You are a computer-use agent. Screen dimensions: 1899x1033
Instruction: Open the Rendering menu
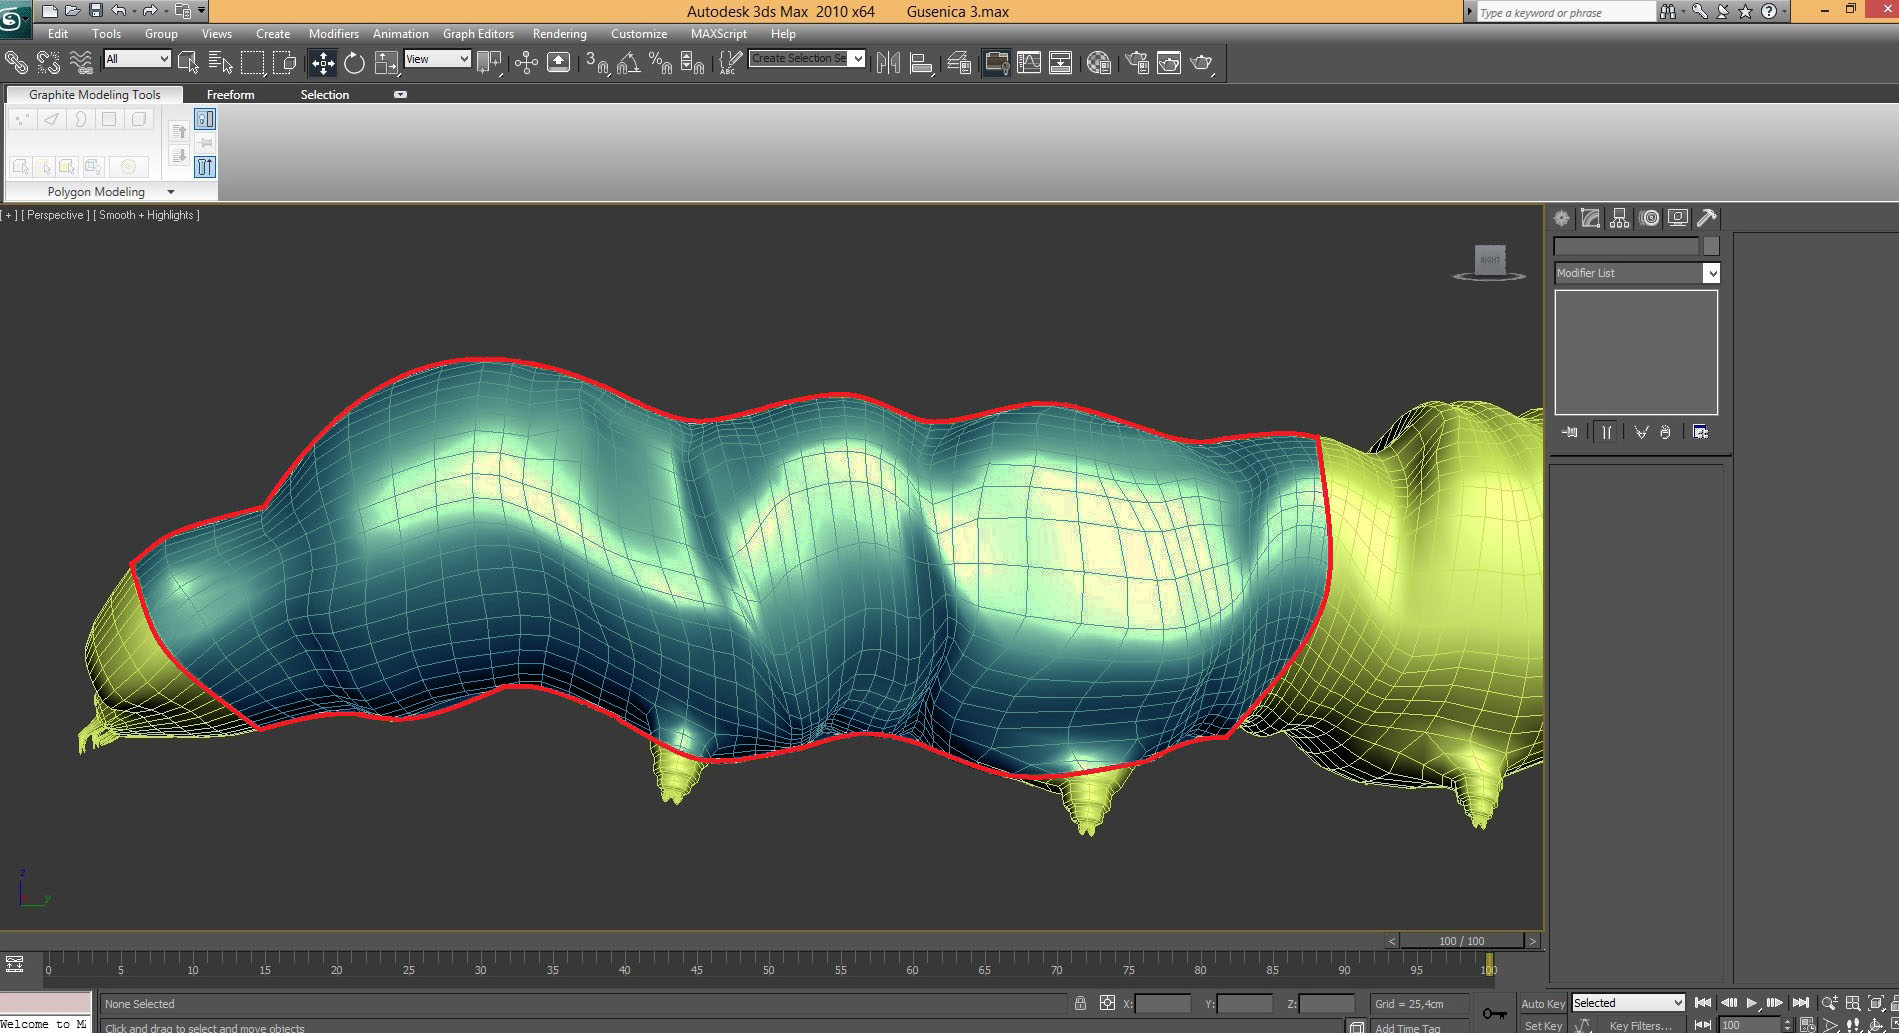pyautogui.click(x=559, y=34)
